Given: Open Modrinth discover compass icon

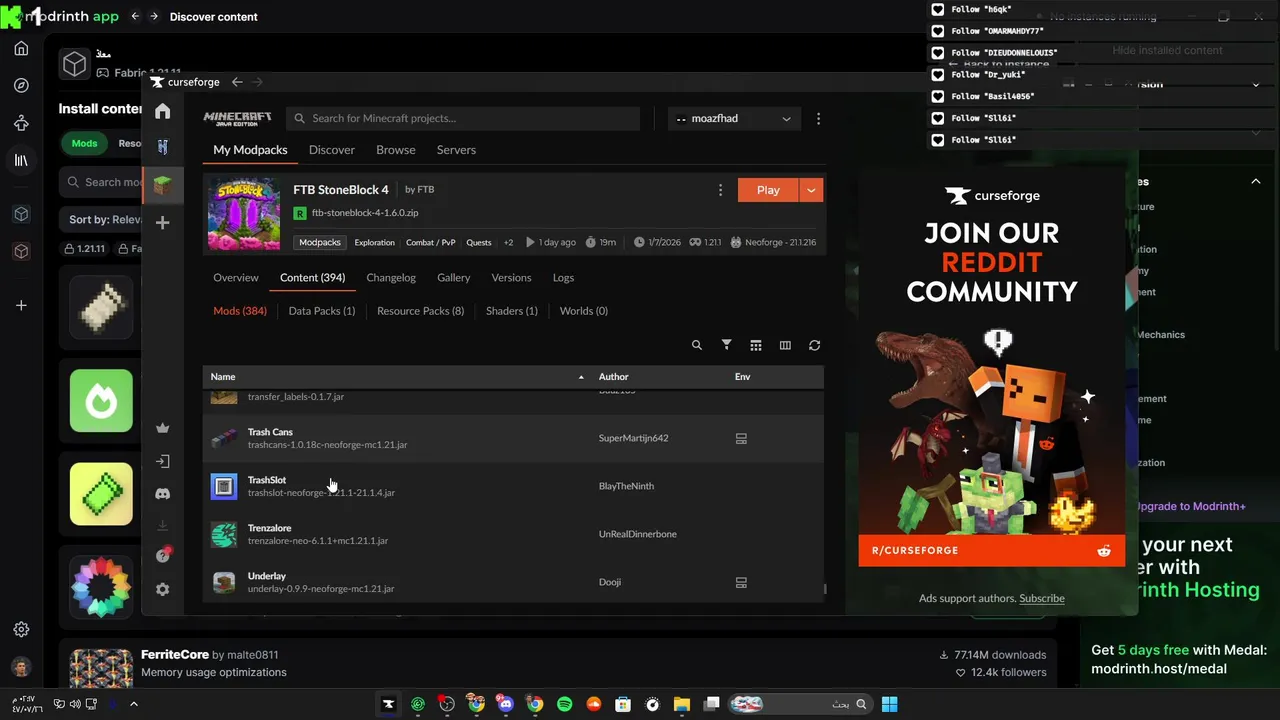Looking at the screenshot, I should (21, 86).
